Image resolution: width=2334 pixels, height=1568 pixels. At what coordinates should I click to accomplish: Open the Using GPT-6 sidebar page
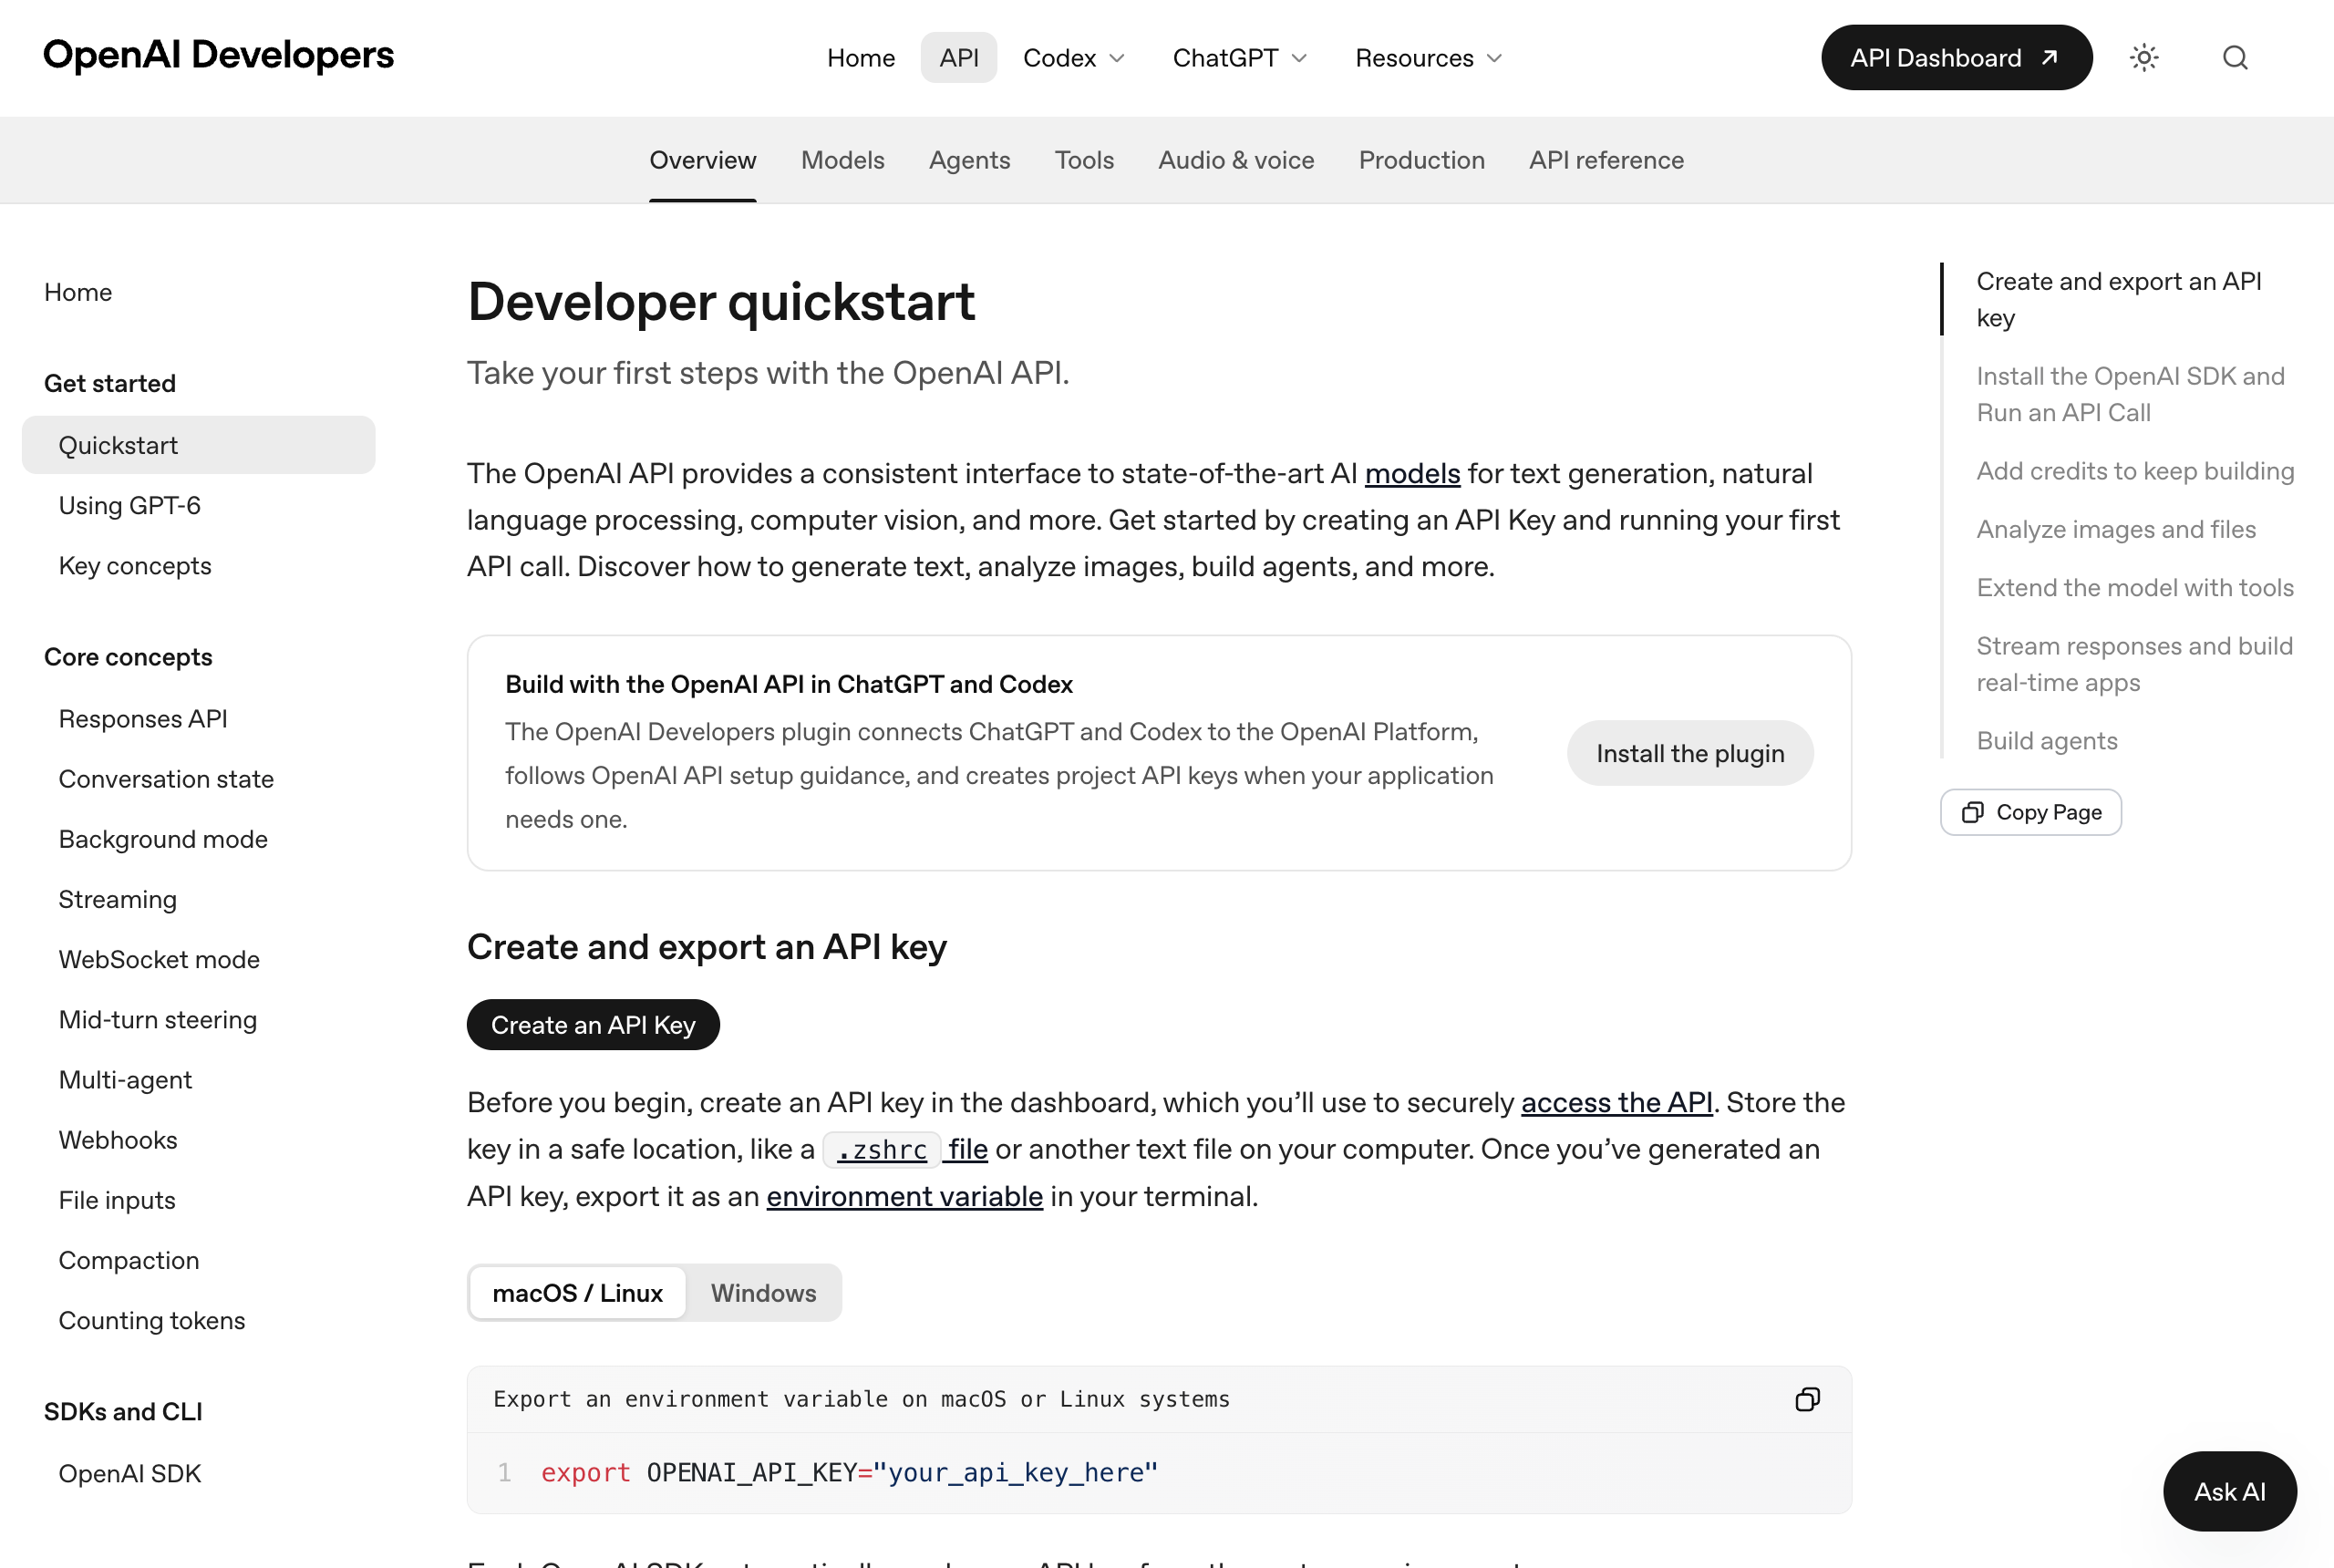(129, 505)
